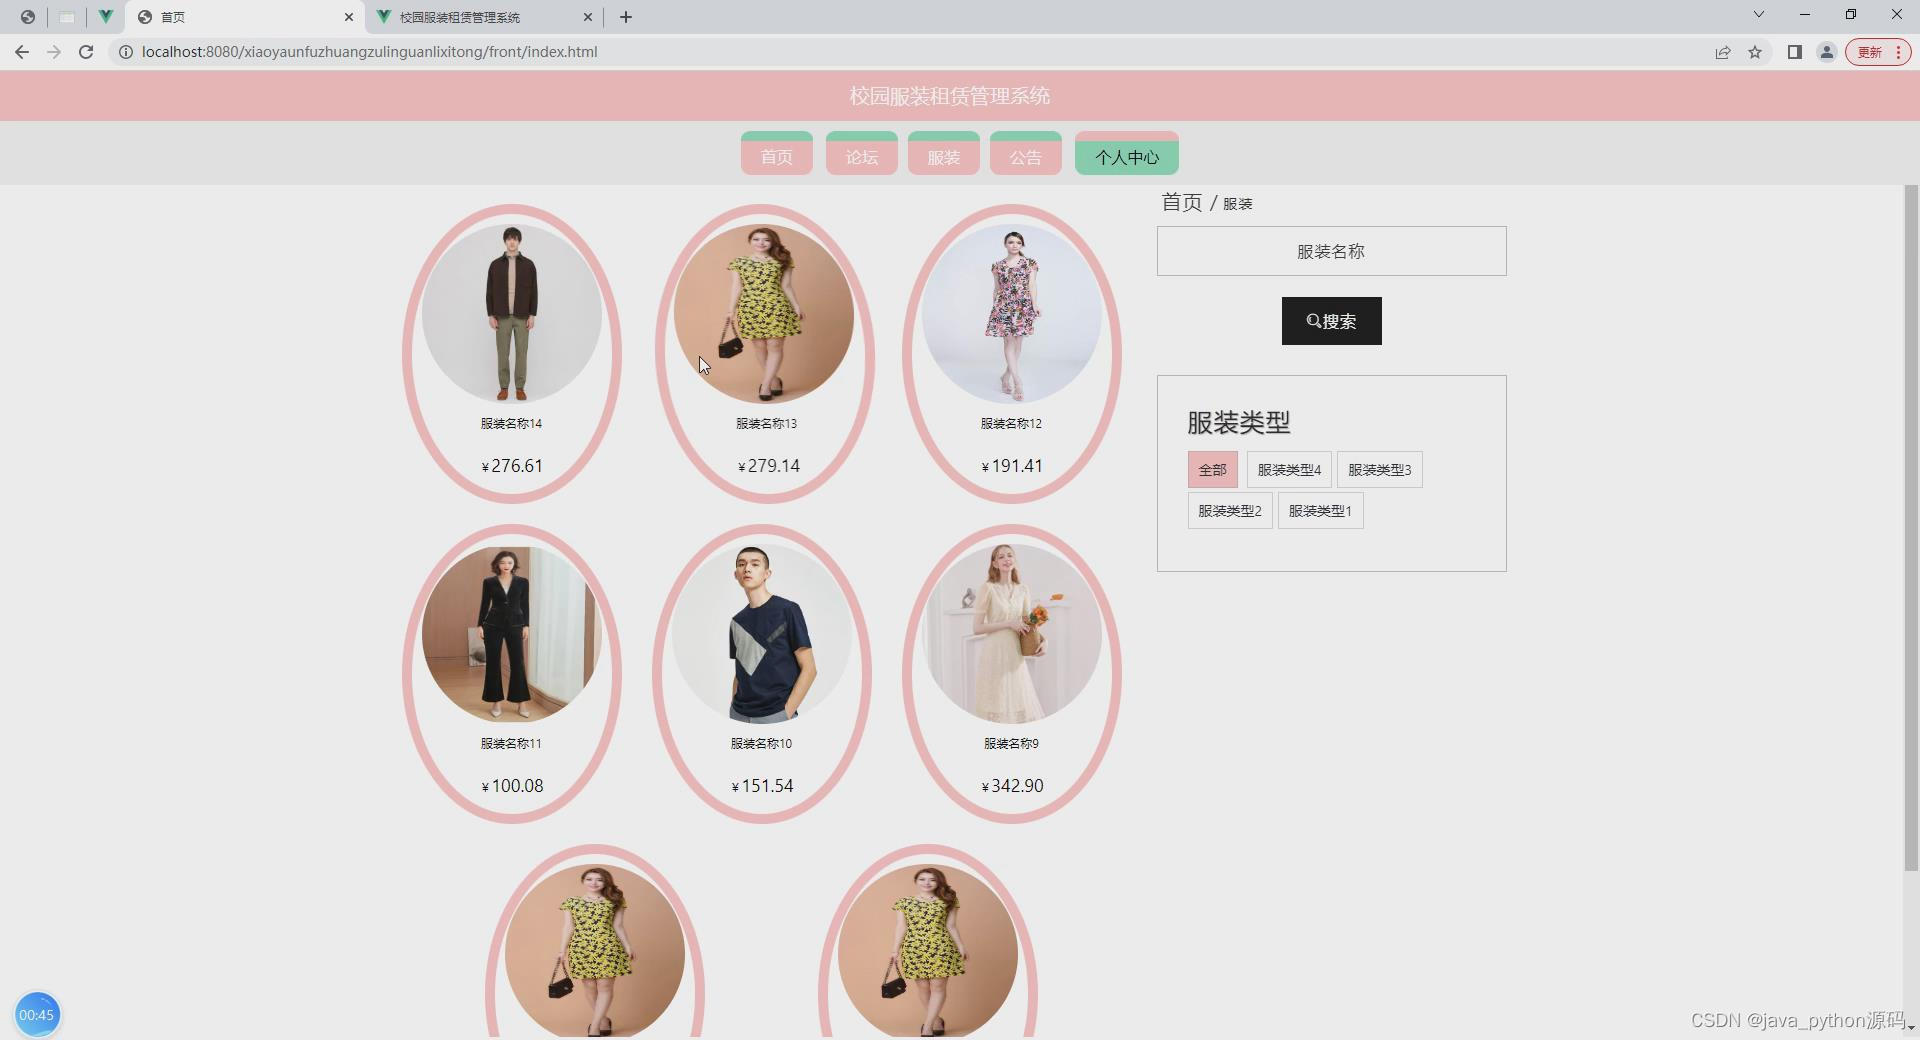Click the 00:45 recording timer bubble
Screen dimensions: 1920x1040
tap(37, 1014)
